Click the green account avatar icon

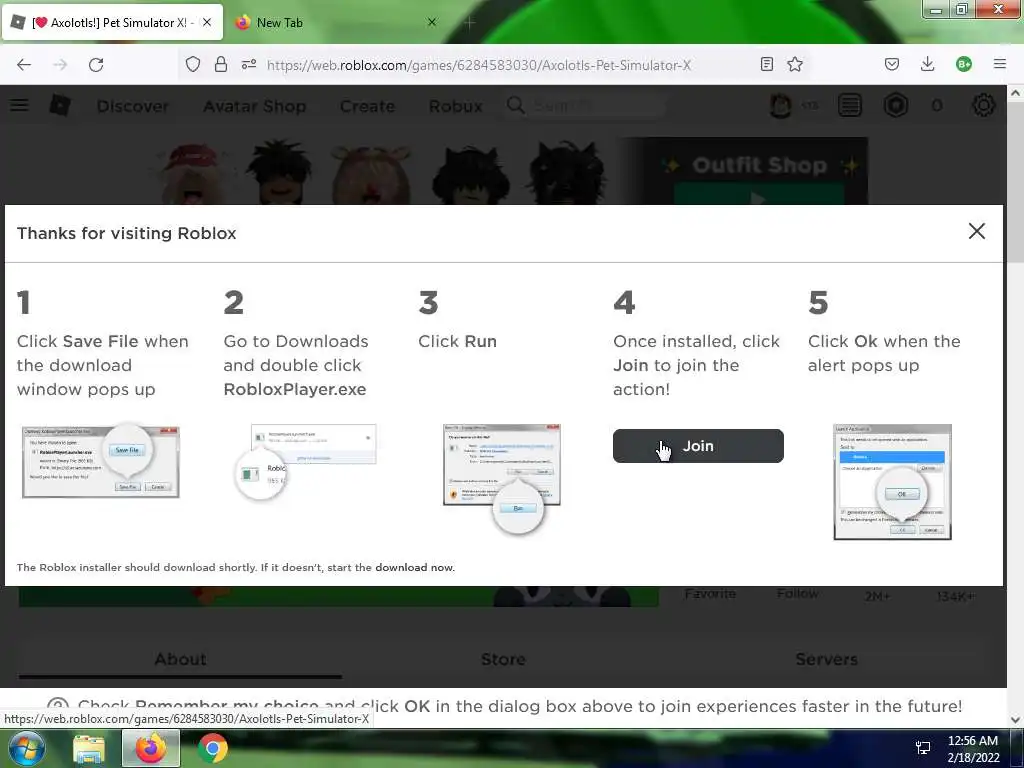[x=963, y=64]
